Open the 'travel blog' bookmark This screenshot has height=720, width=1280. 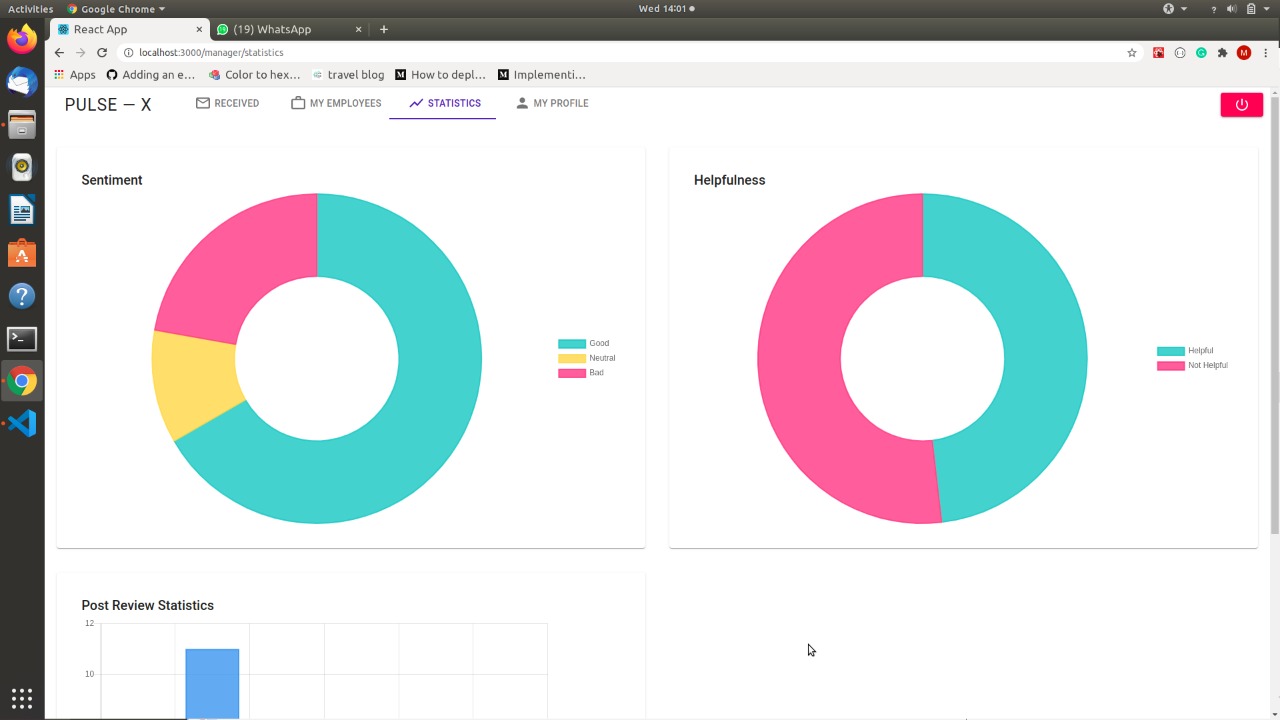point(348,74)
